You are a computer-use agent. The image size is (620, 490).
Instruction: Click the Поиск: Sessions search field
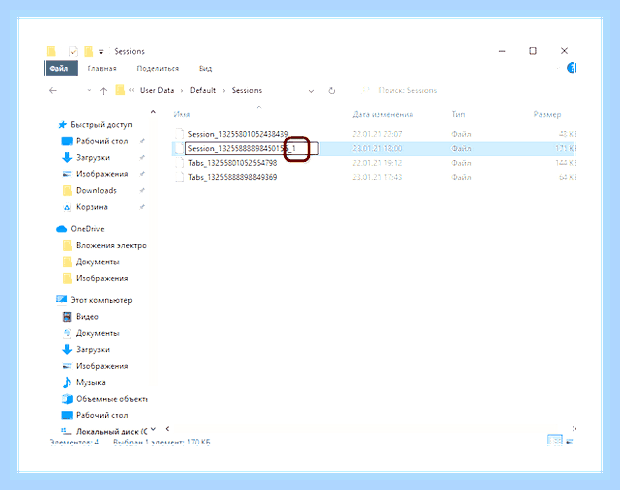point(407,90)
